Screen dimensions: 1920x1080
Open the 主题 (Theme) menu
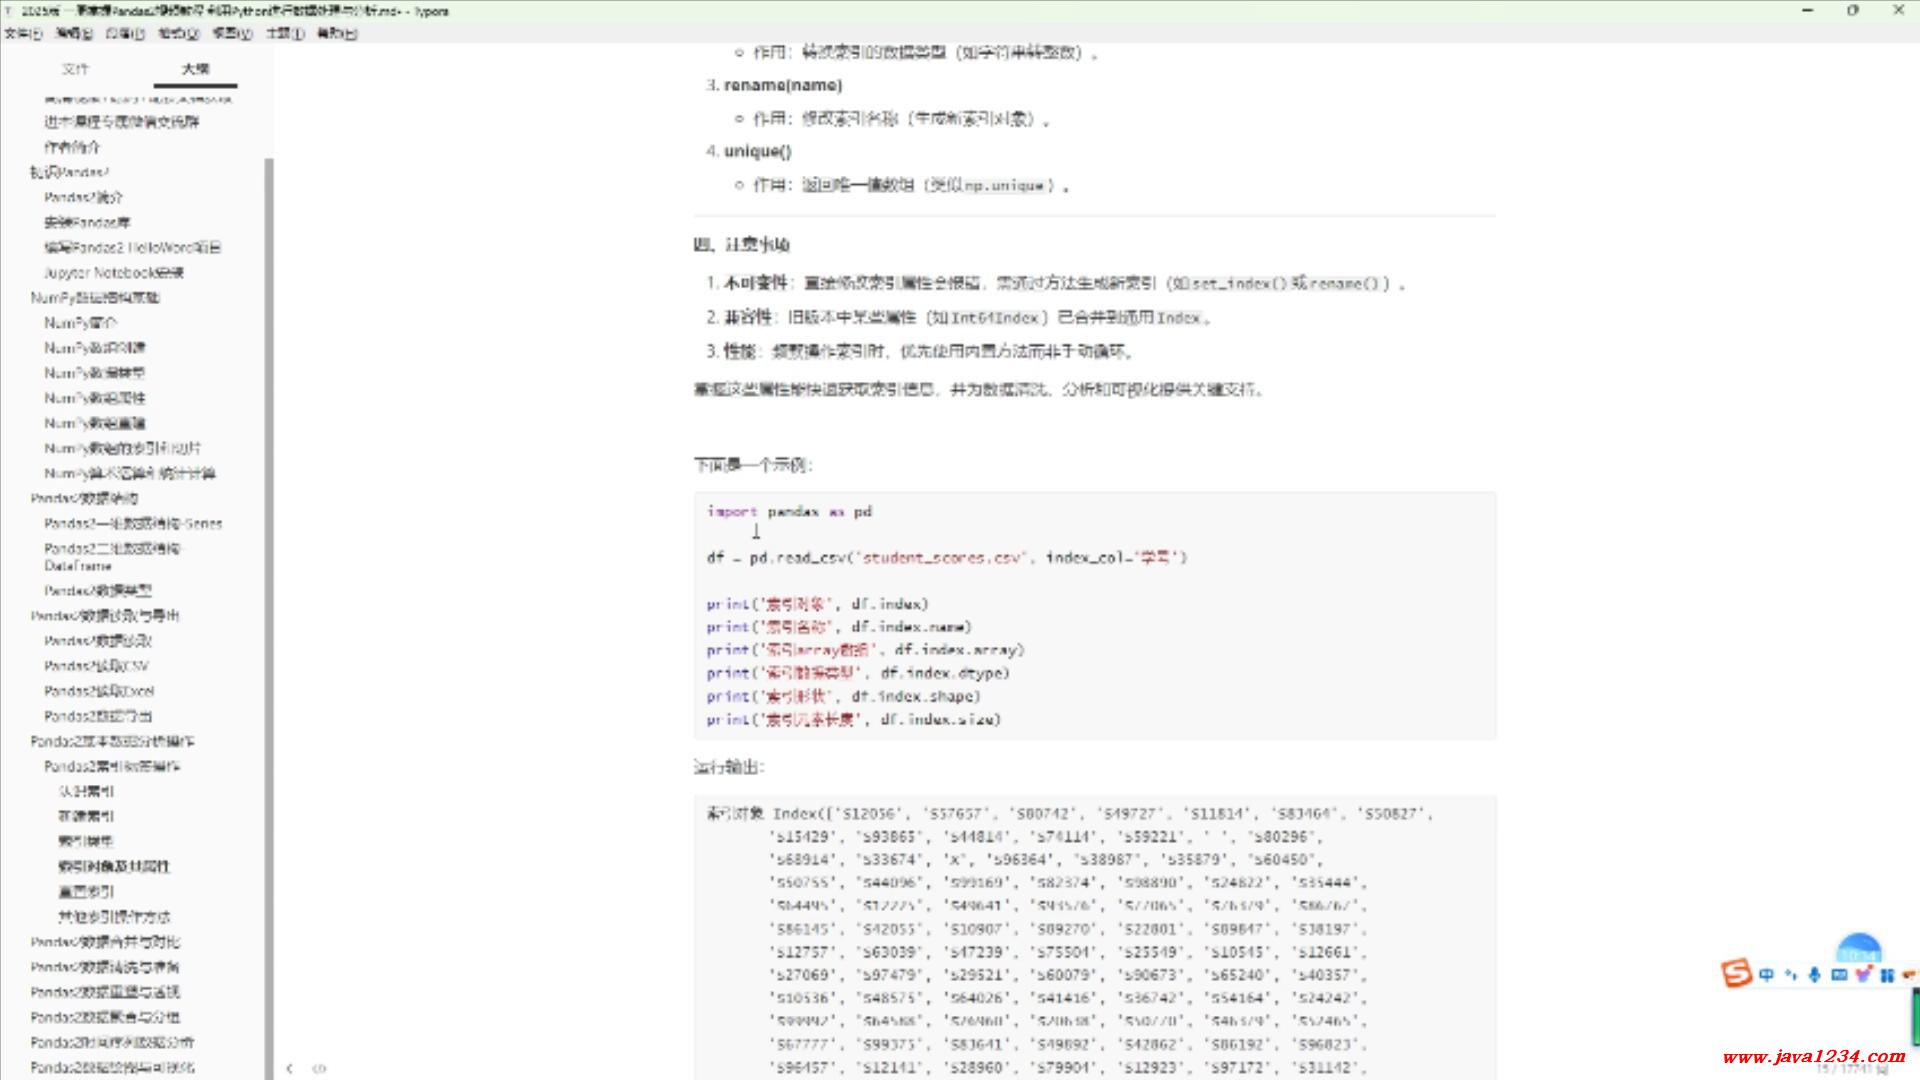tap(284, 33)
